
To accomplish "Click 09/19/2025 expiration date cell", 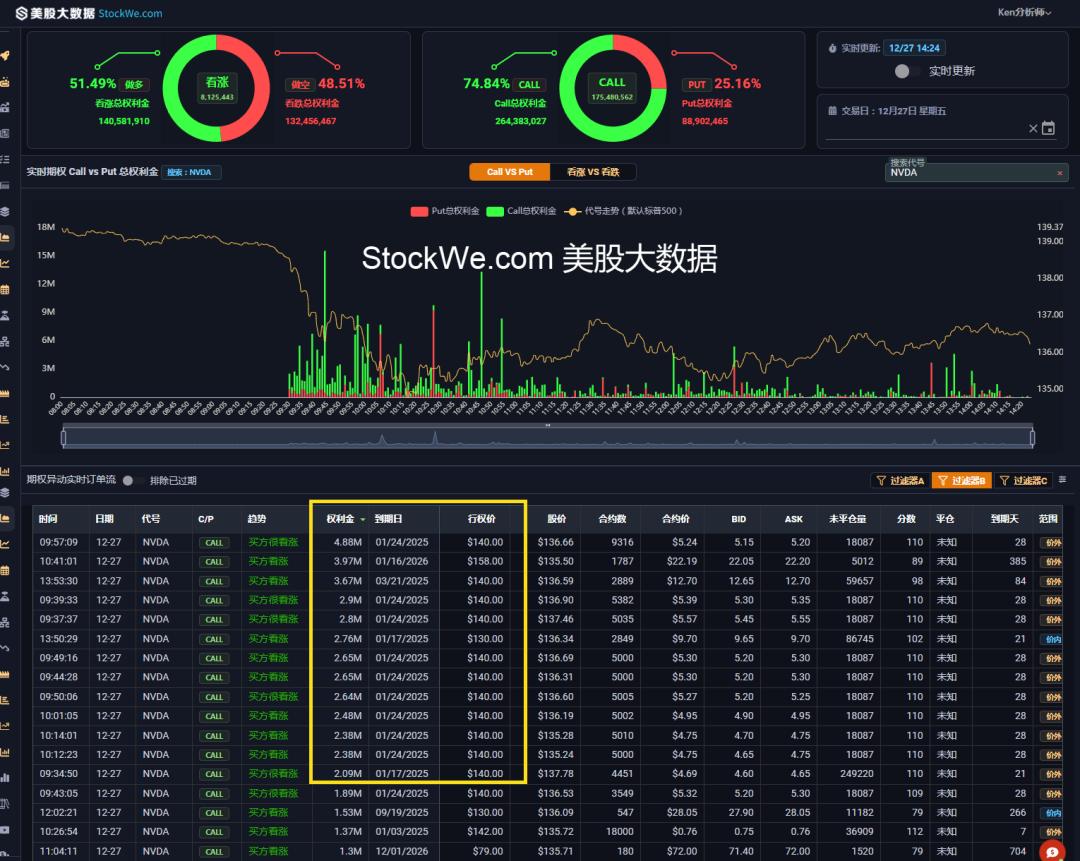I will pos(402,812).
